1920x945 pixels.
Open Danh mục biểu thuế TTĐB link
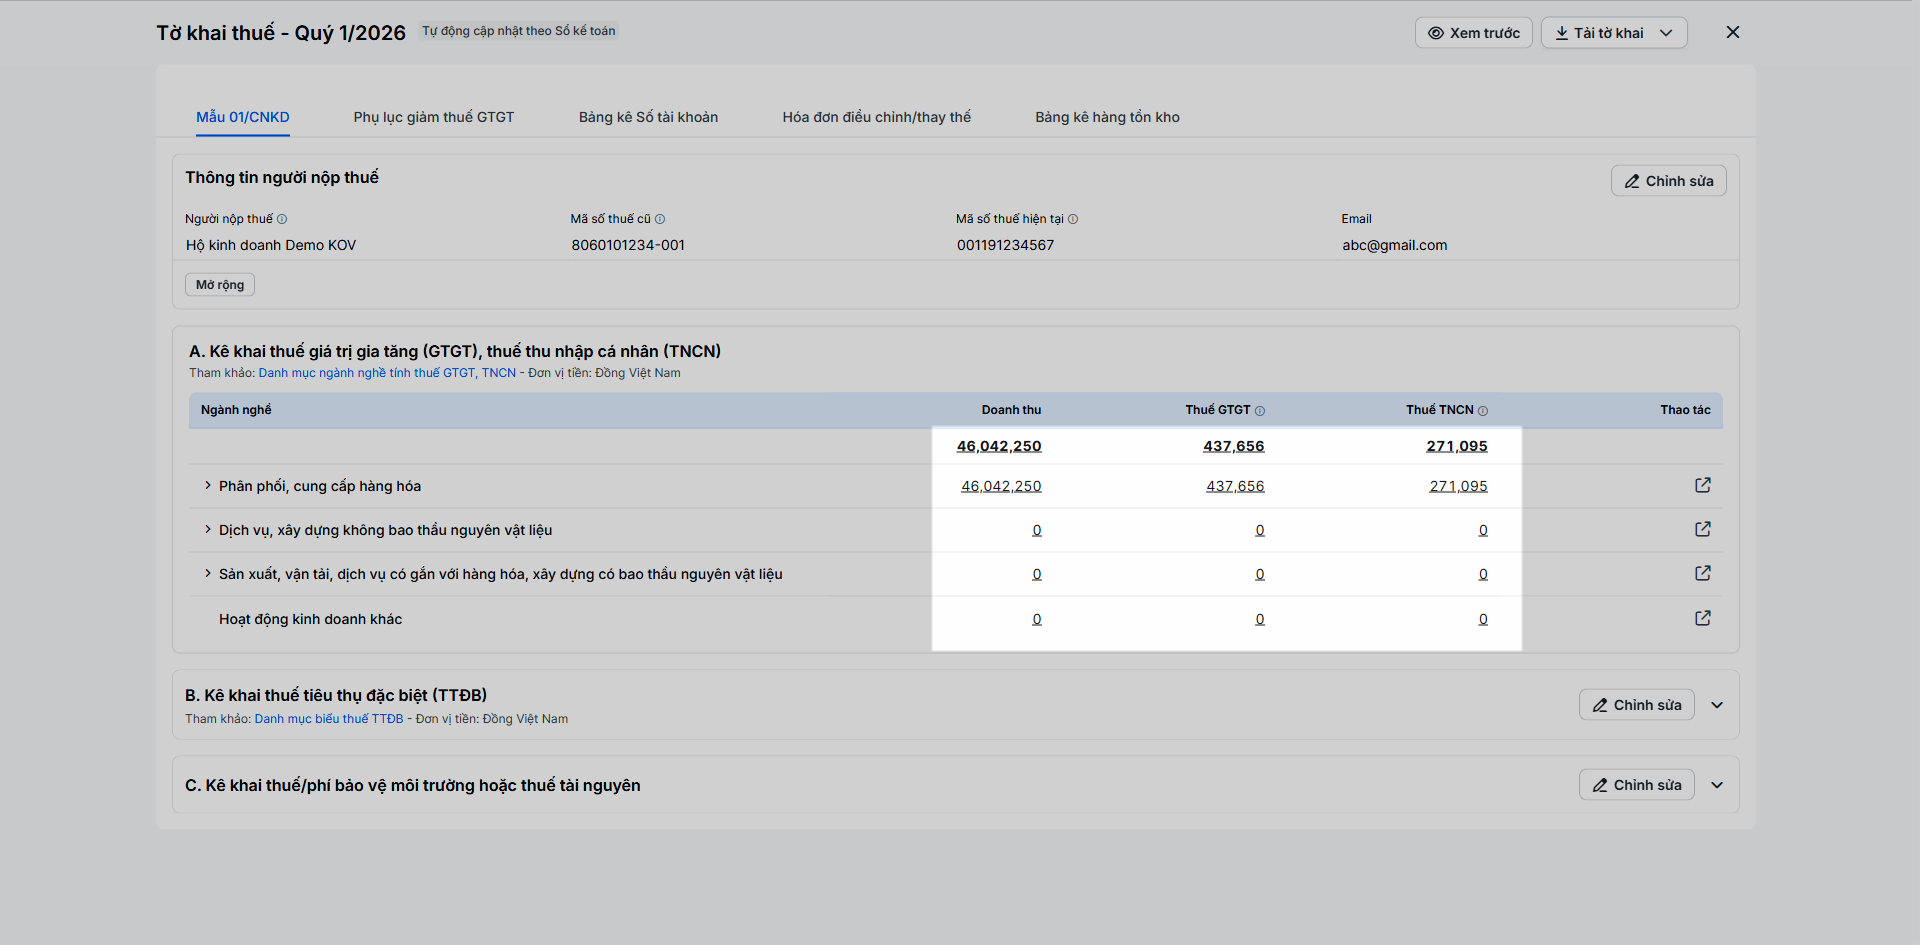(329, 719)
